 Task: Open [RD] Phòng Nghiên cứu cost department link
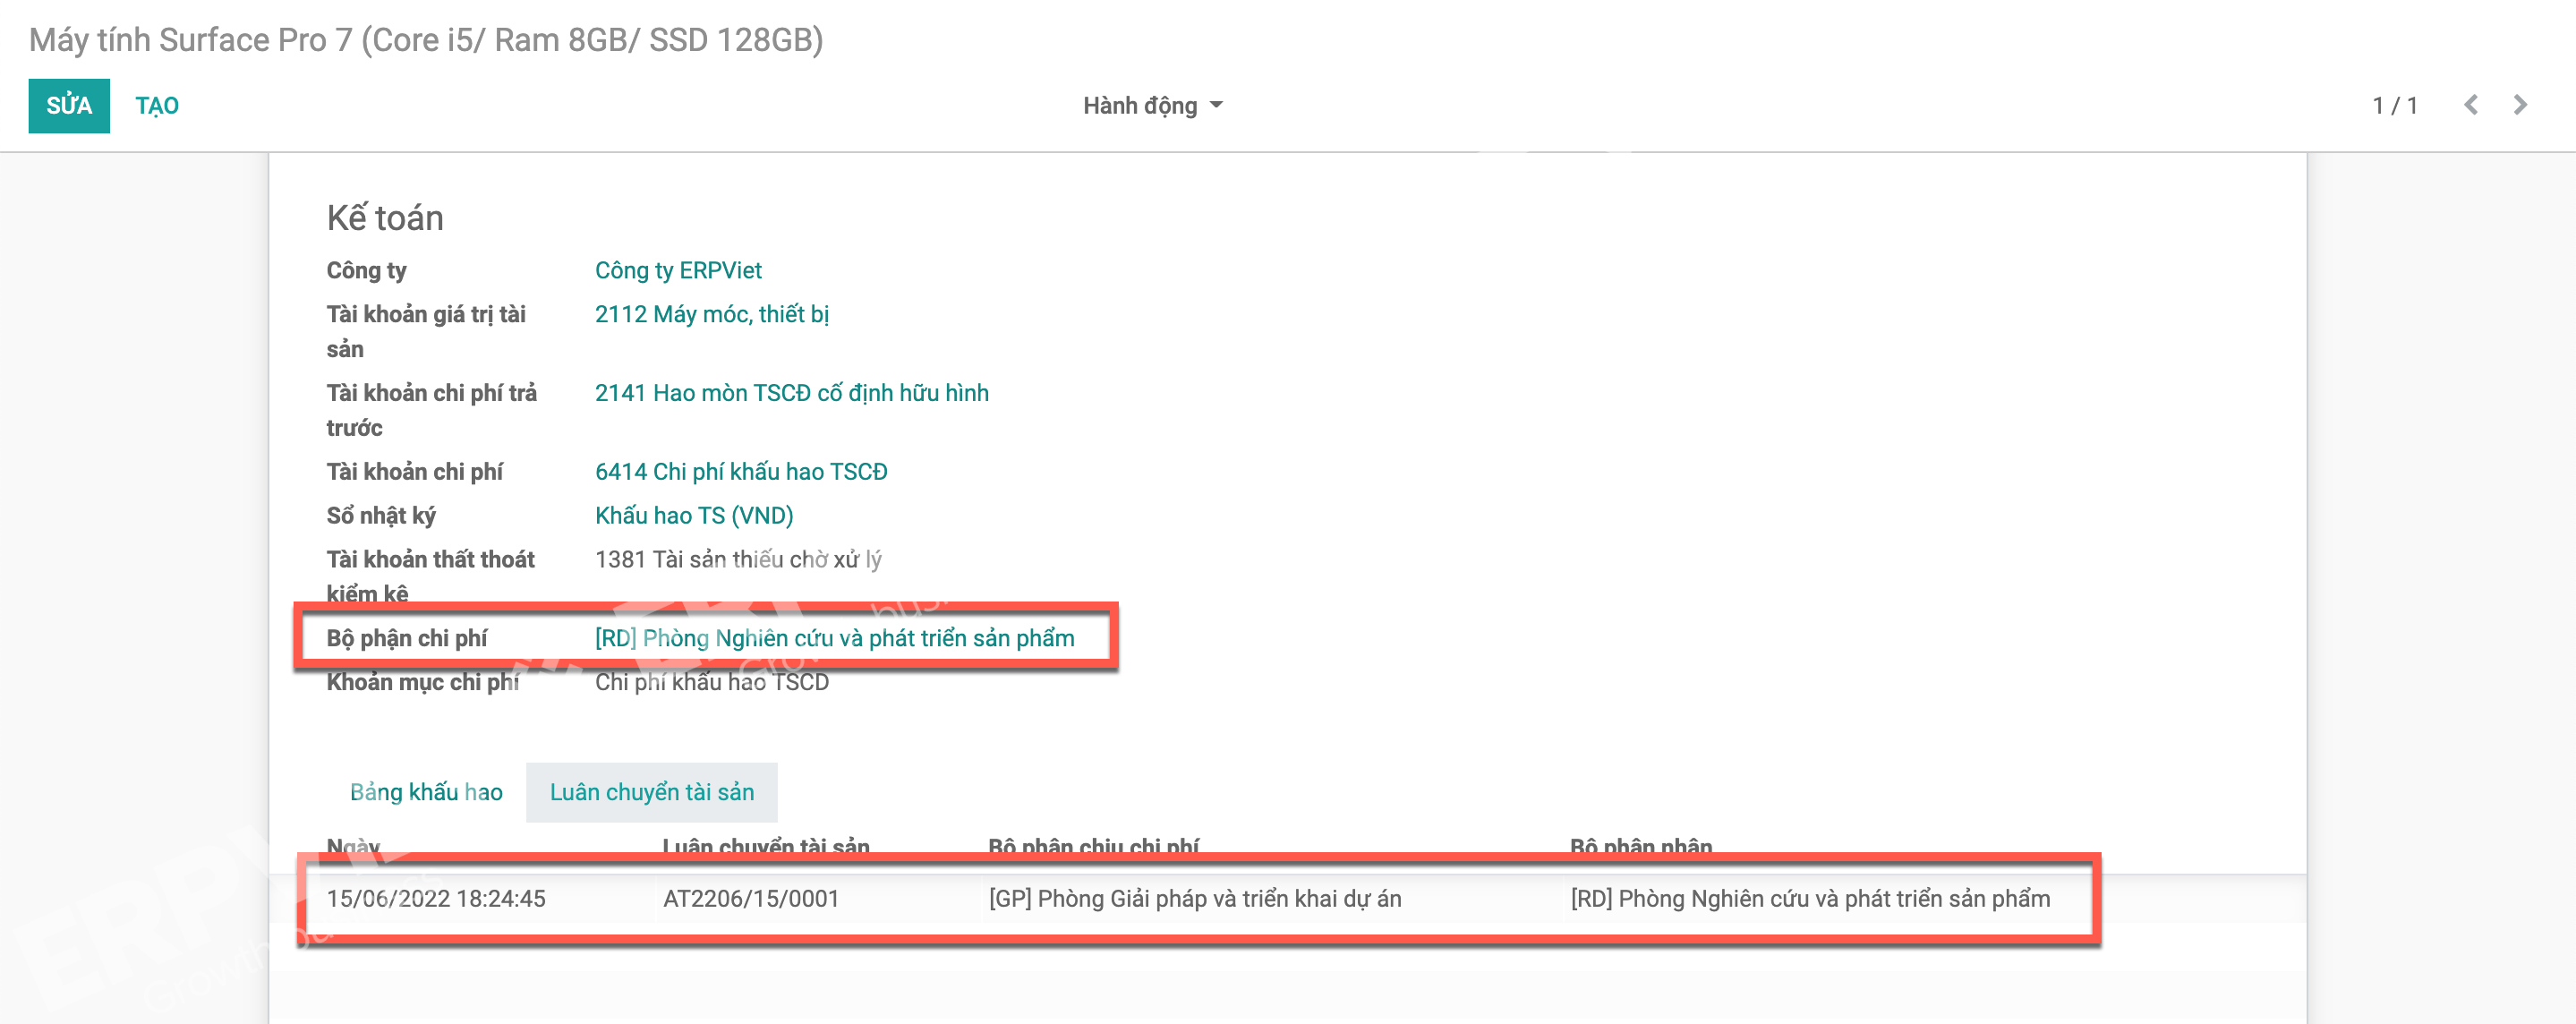tap(834, 638)
